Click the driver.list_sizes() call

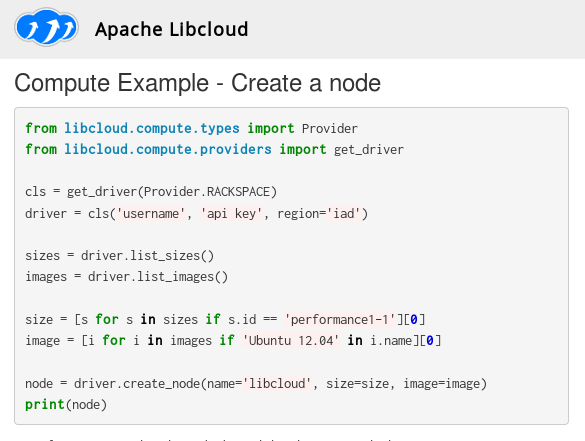tap(147, 256)
